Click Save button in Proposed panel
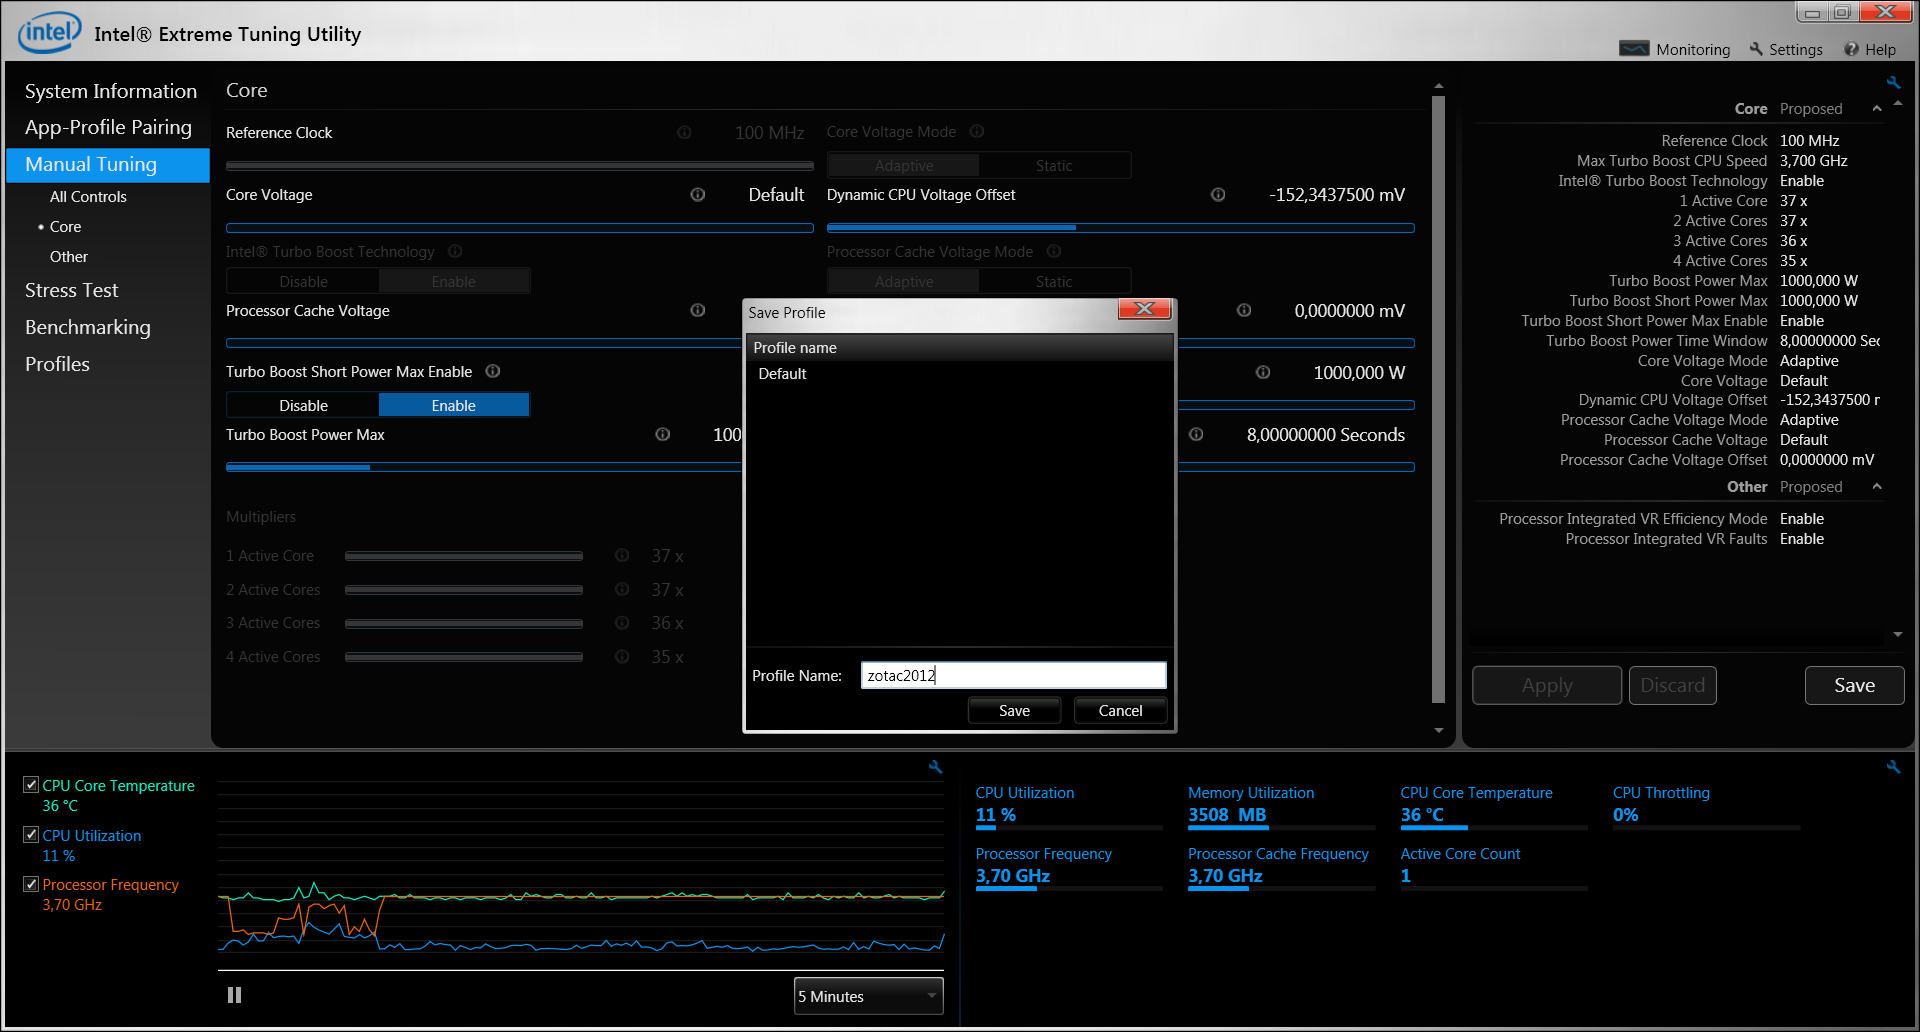 tap(1854, 685)
